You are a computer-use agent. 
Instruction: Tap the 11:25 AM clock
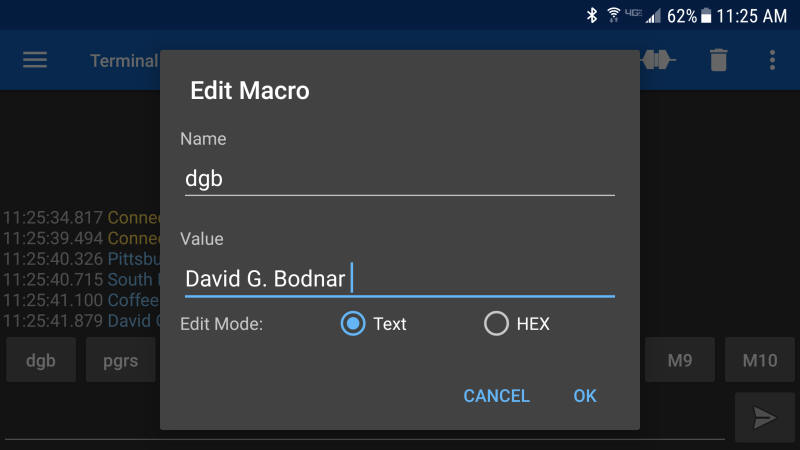coord(750,16)
